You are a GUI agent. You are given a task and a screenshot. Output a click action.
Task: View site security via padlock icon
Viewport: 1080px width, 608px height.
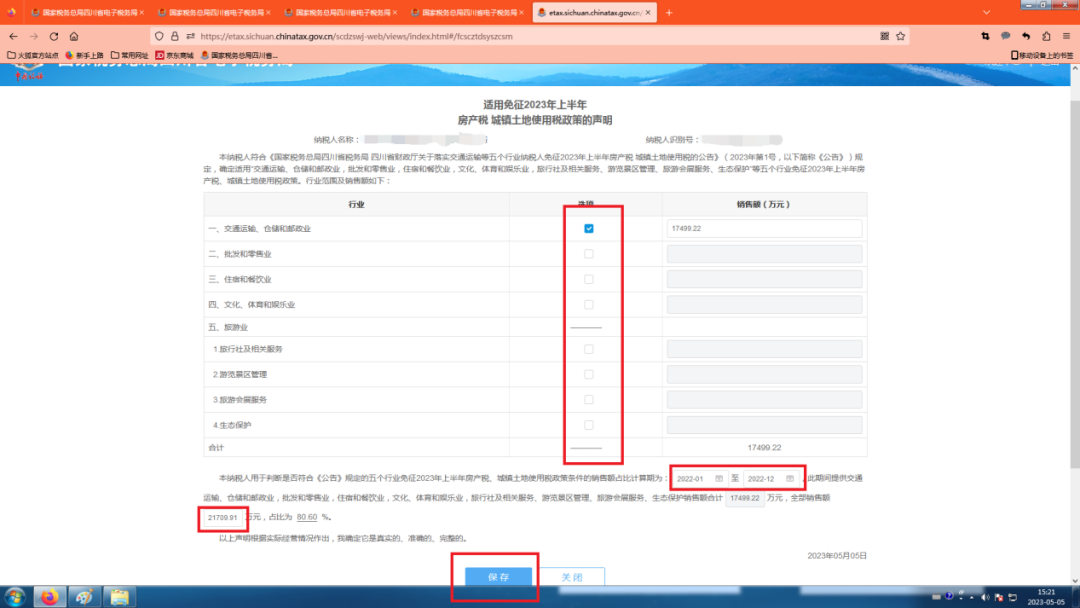pos(175,36)
